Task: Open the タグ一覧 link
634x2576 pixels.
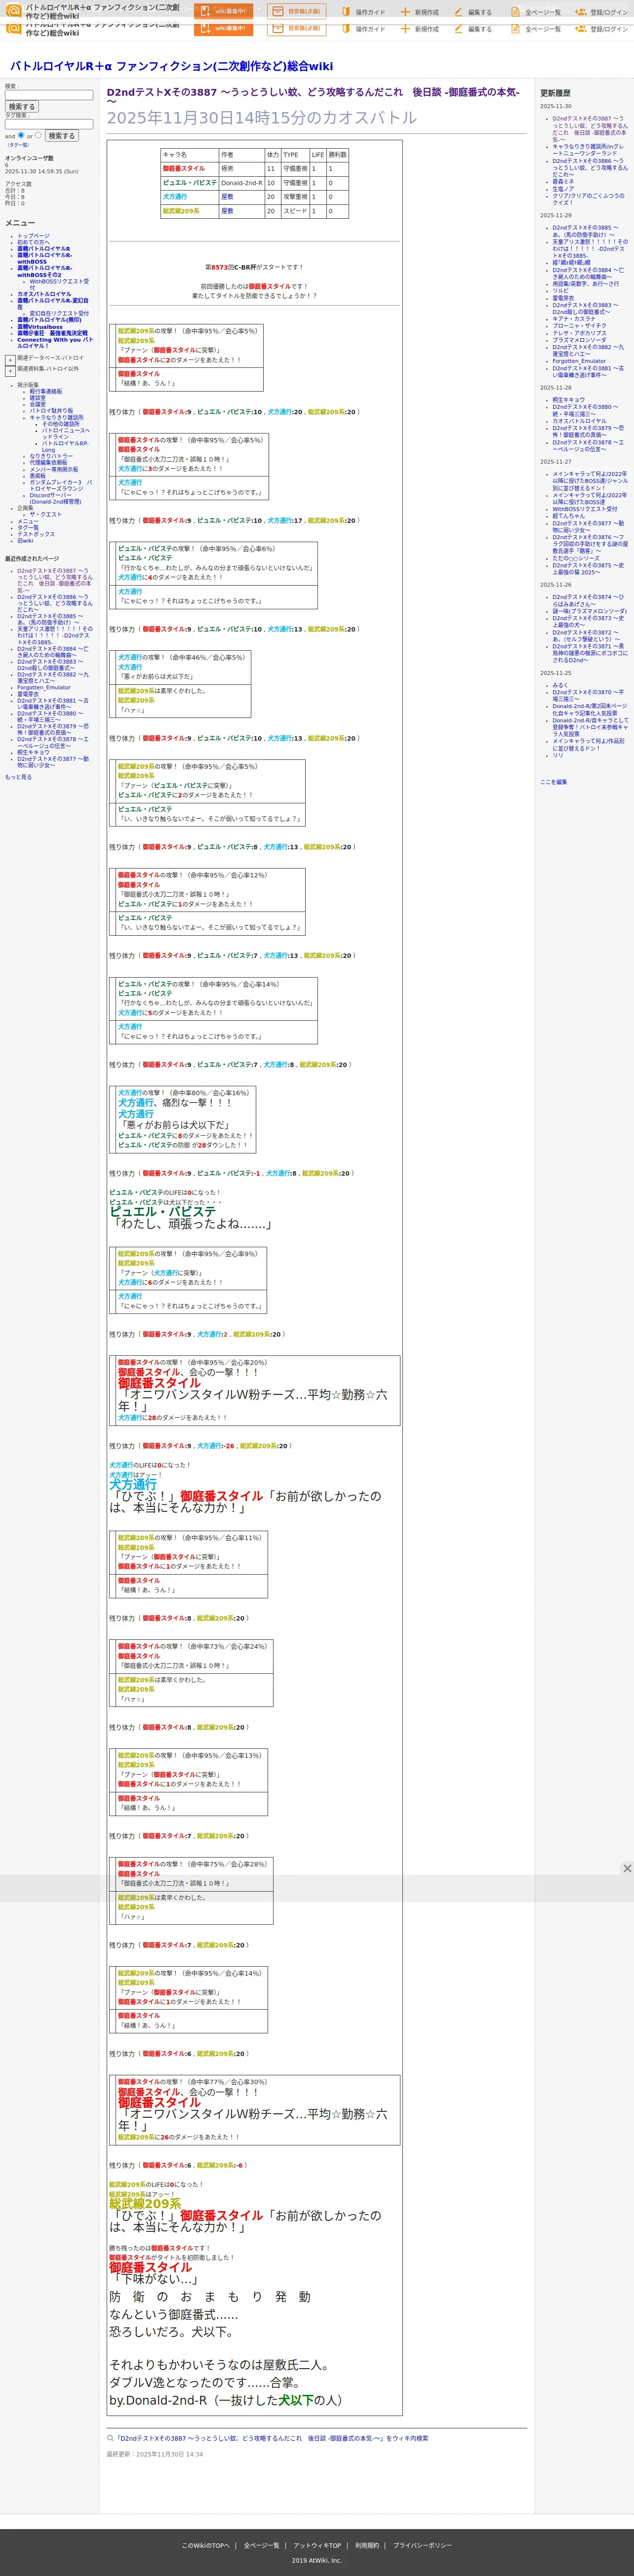Action: click(18, 145)
